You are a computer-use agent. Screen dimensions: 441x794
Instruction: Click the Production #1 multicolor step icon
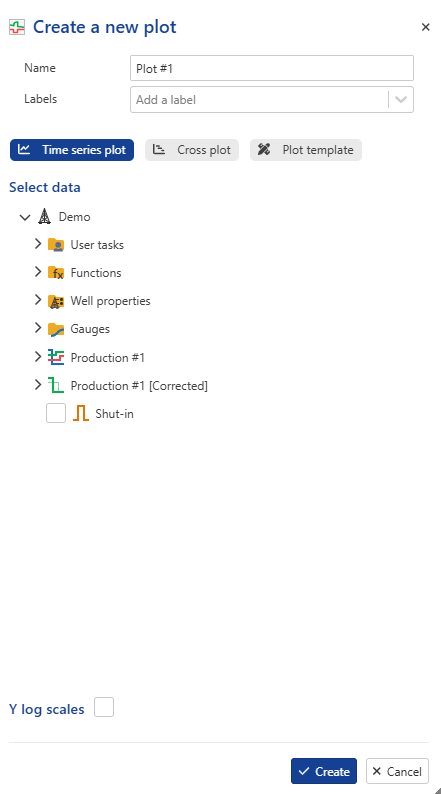click(x=56, y=358)
